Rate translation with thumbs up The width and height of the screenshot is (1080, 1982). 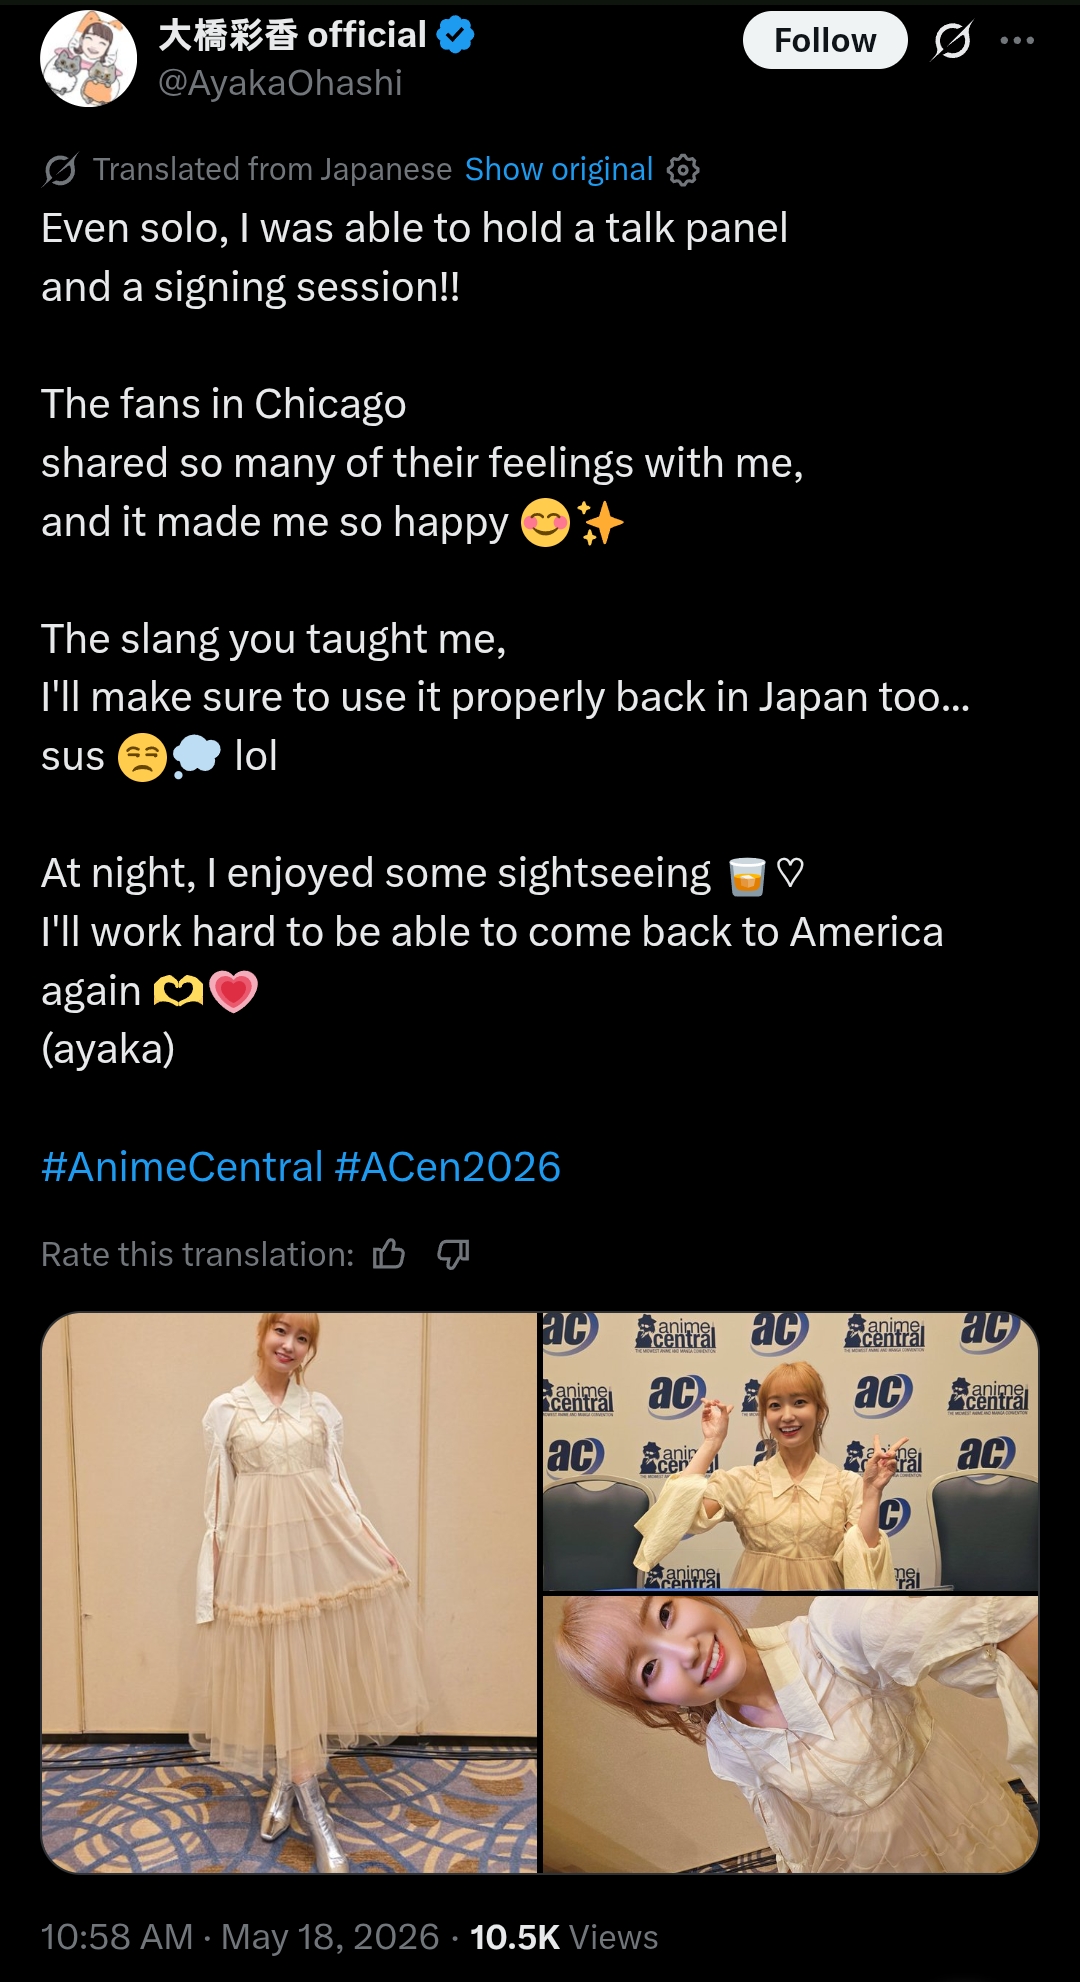[x=389, y=1254]
